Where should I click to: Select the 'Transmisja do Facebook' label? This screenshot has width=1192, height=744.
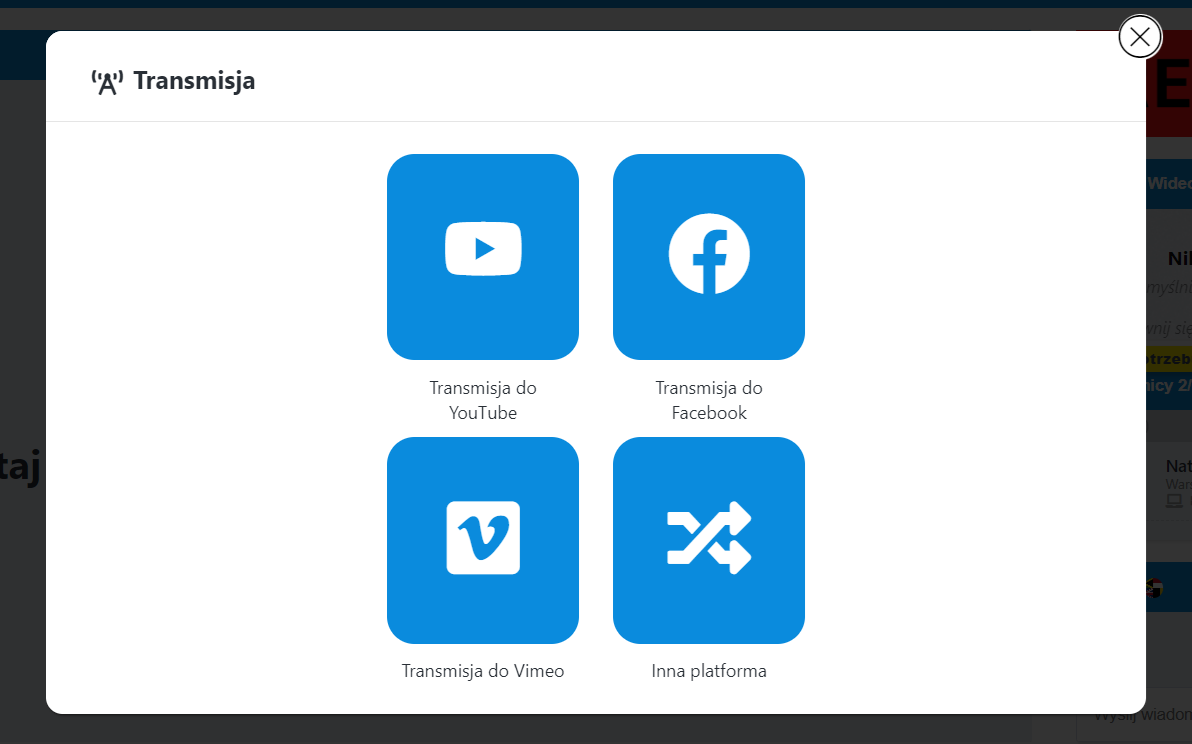709,400
